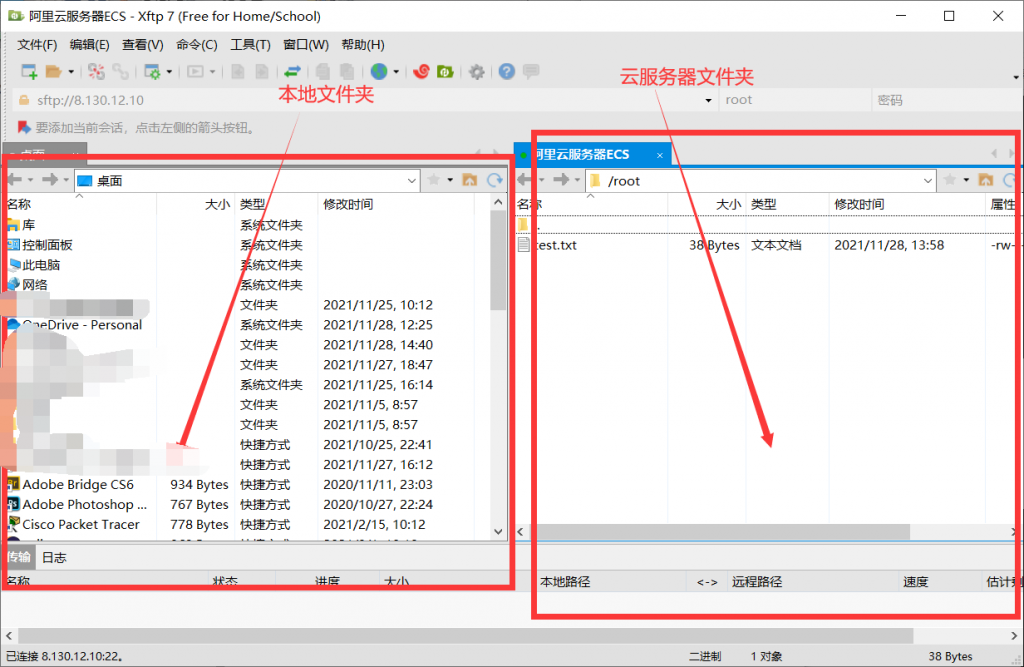This screenshot has width=1024, height=667.
Task: Expand the local 桌面 path combo box
Action: pyautogui.click(x=411, y=180)
